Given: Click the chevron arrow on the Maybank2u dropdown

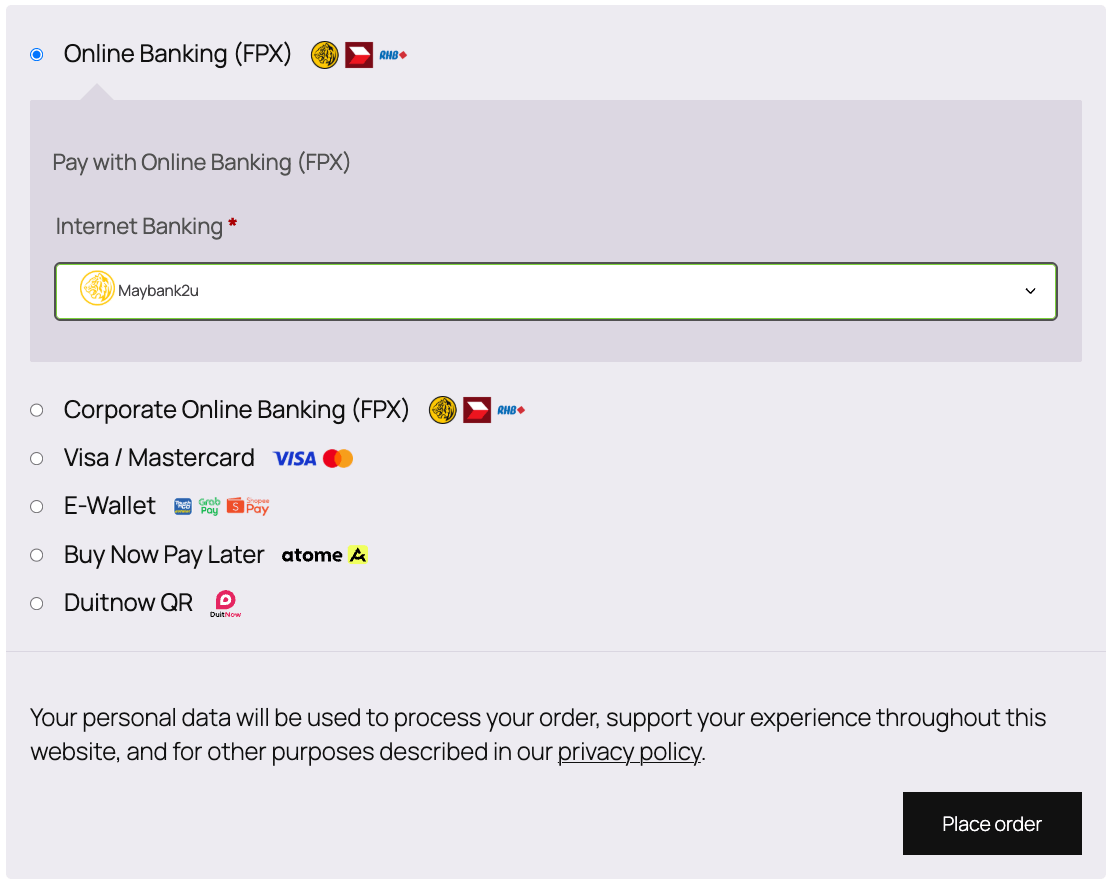Looking at the screenshot, I should point(1030,291).
